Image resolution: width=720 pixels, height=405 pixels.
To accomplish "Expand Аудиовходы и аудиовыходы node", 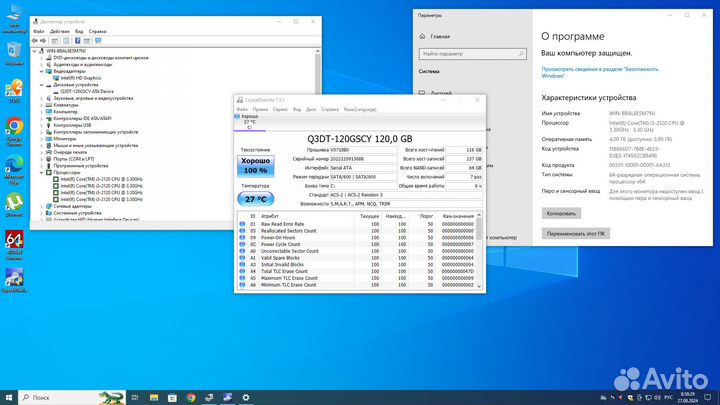I will point(41,65).
